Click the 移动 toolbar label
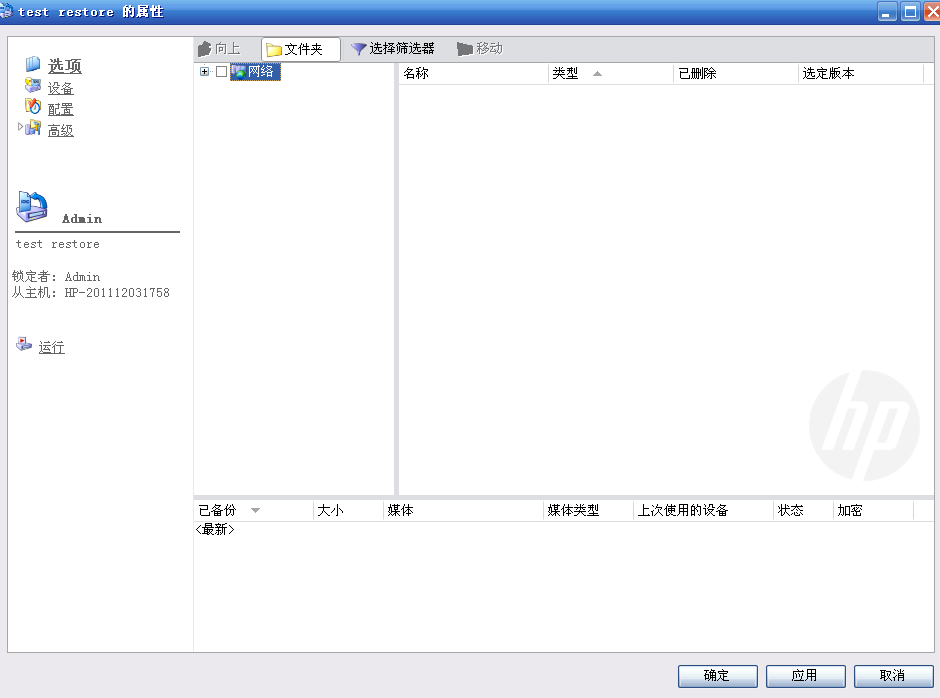This screenshot has height=698, width=940. click(489, 49)
